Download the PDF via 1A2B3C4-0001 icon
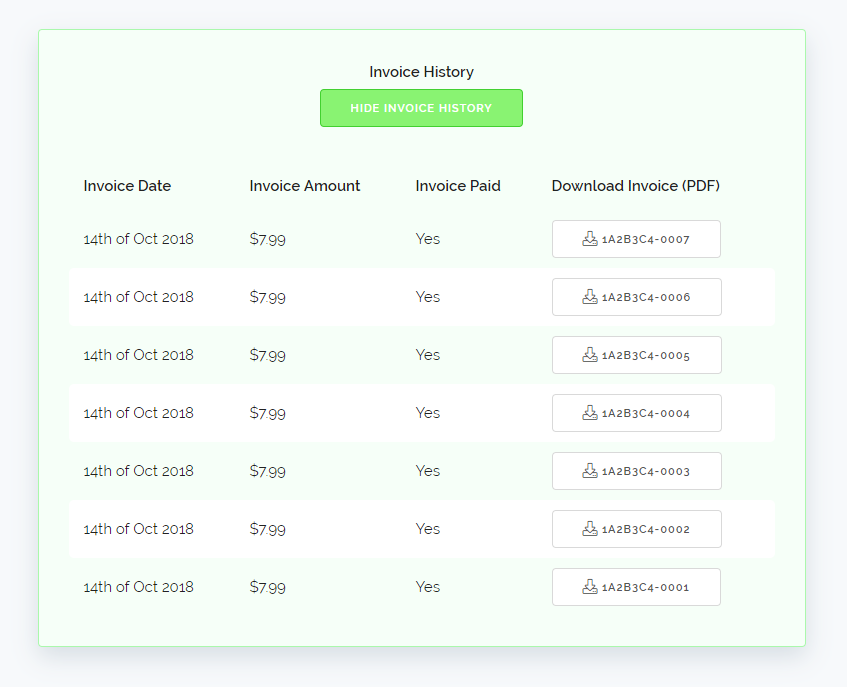Screen dimensions: 847x687 pyautogui.click(x=590, y=587)
